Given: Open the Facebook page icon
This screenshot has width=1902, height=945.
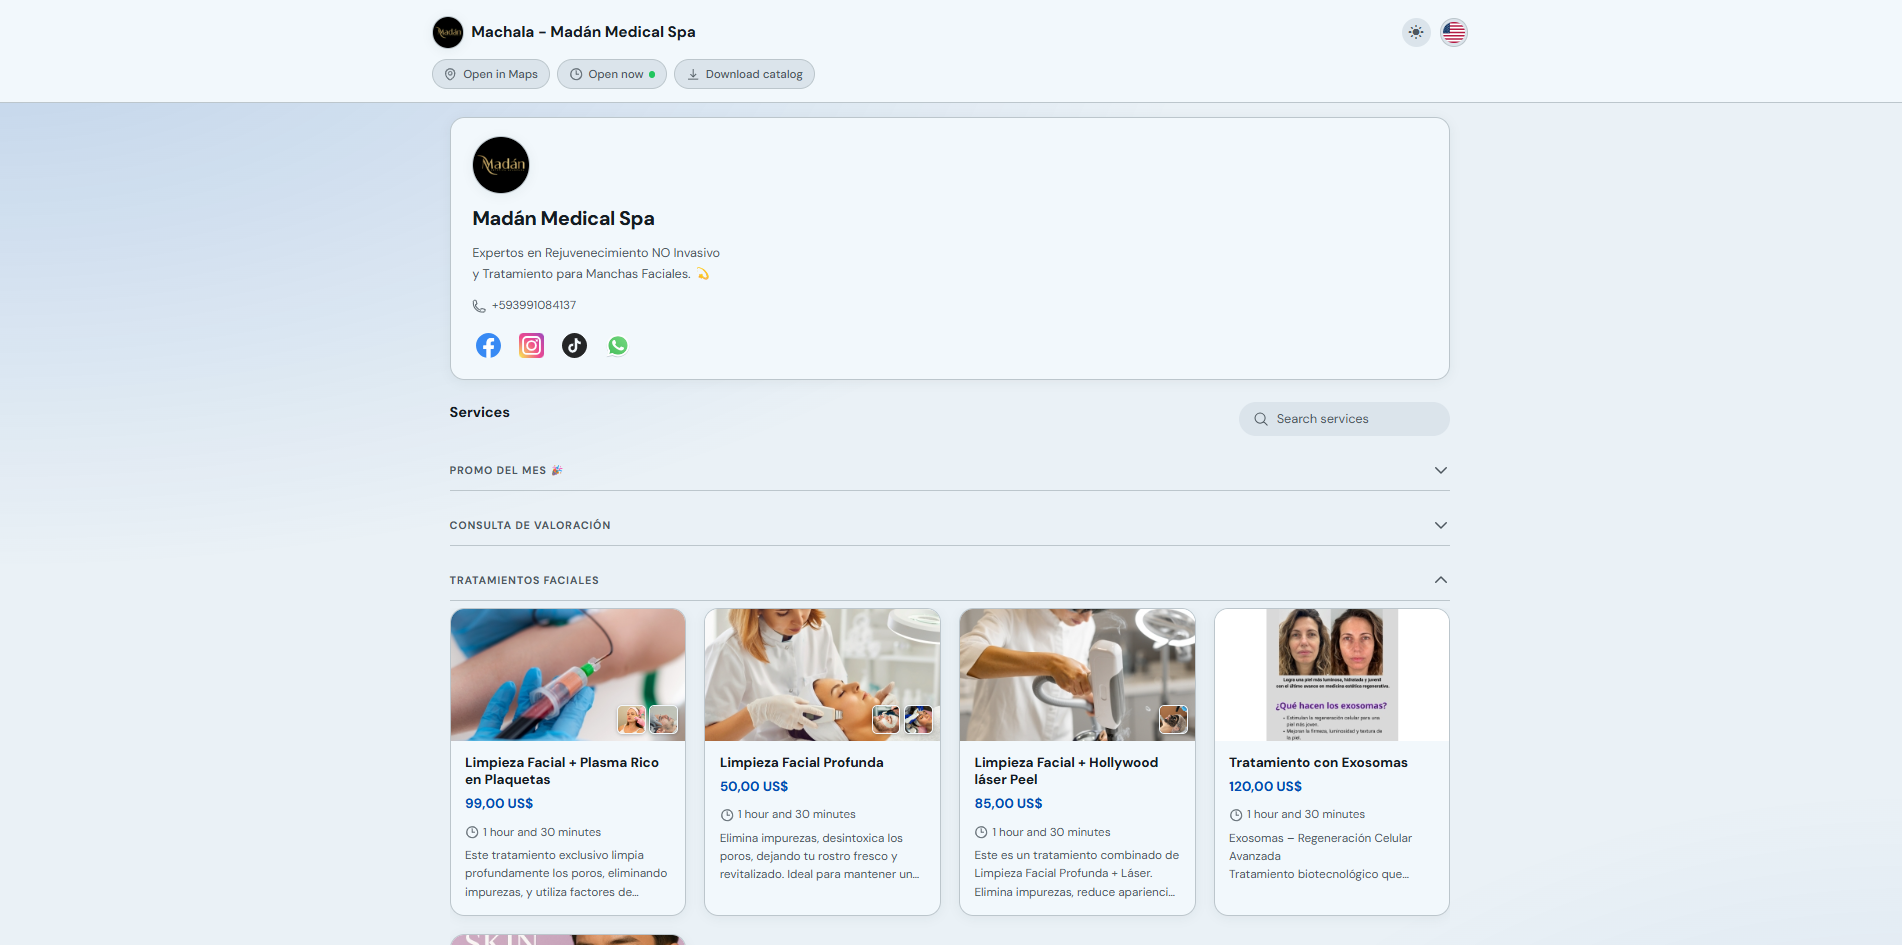Looking at the screenshot, I should (488, 346).
